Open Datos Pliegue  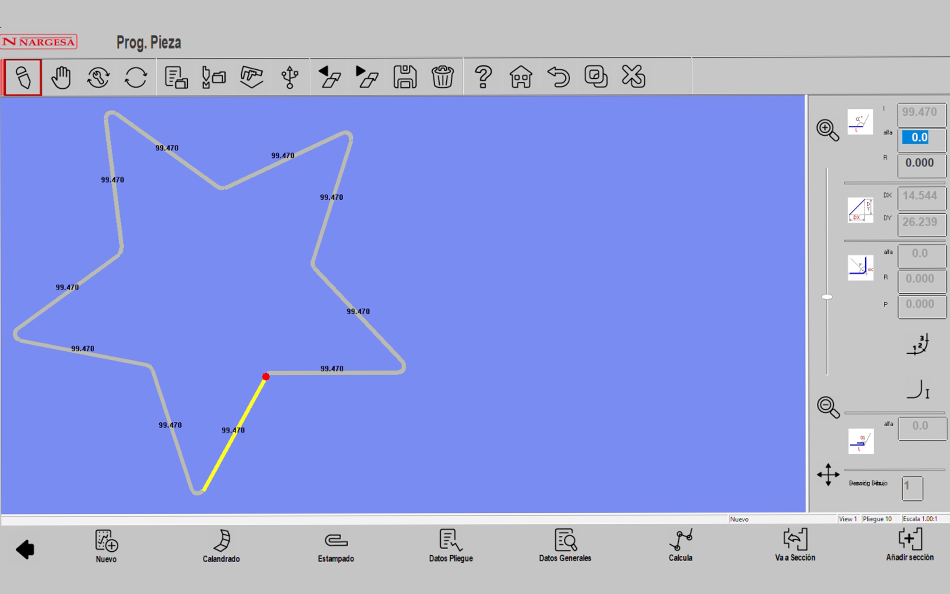(451, 546)
